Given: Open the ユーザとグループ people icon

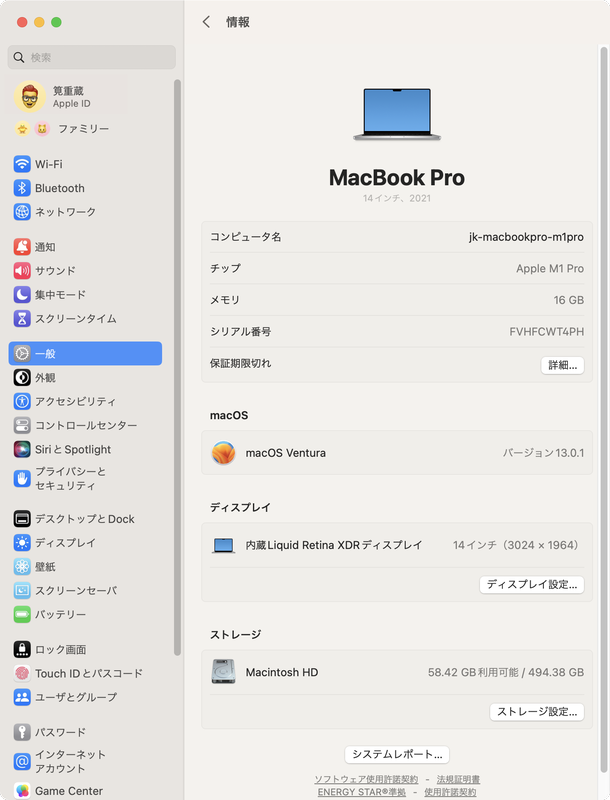Looking at the screenshot, I should click(22, 697).
